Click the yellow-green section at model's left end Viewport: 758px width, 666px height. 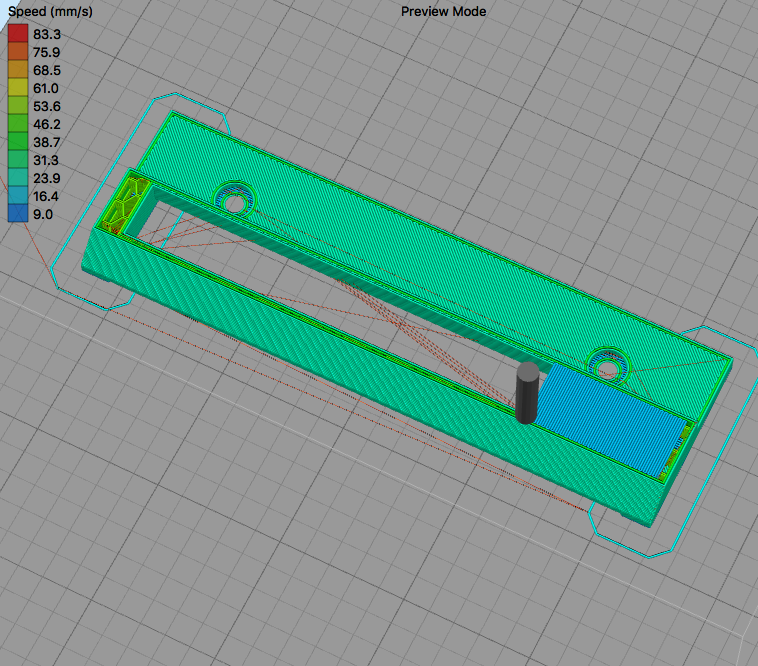(x=126, y=206)
